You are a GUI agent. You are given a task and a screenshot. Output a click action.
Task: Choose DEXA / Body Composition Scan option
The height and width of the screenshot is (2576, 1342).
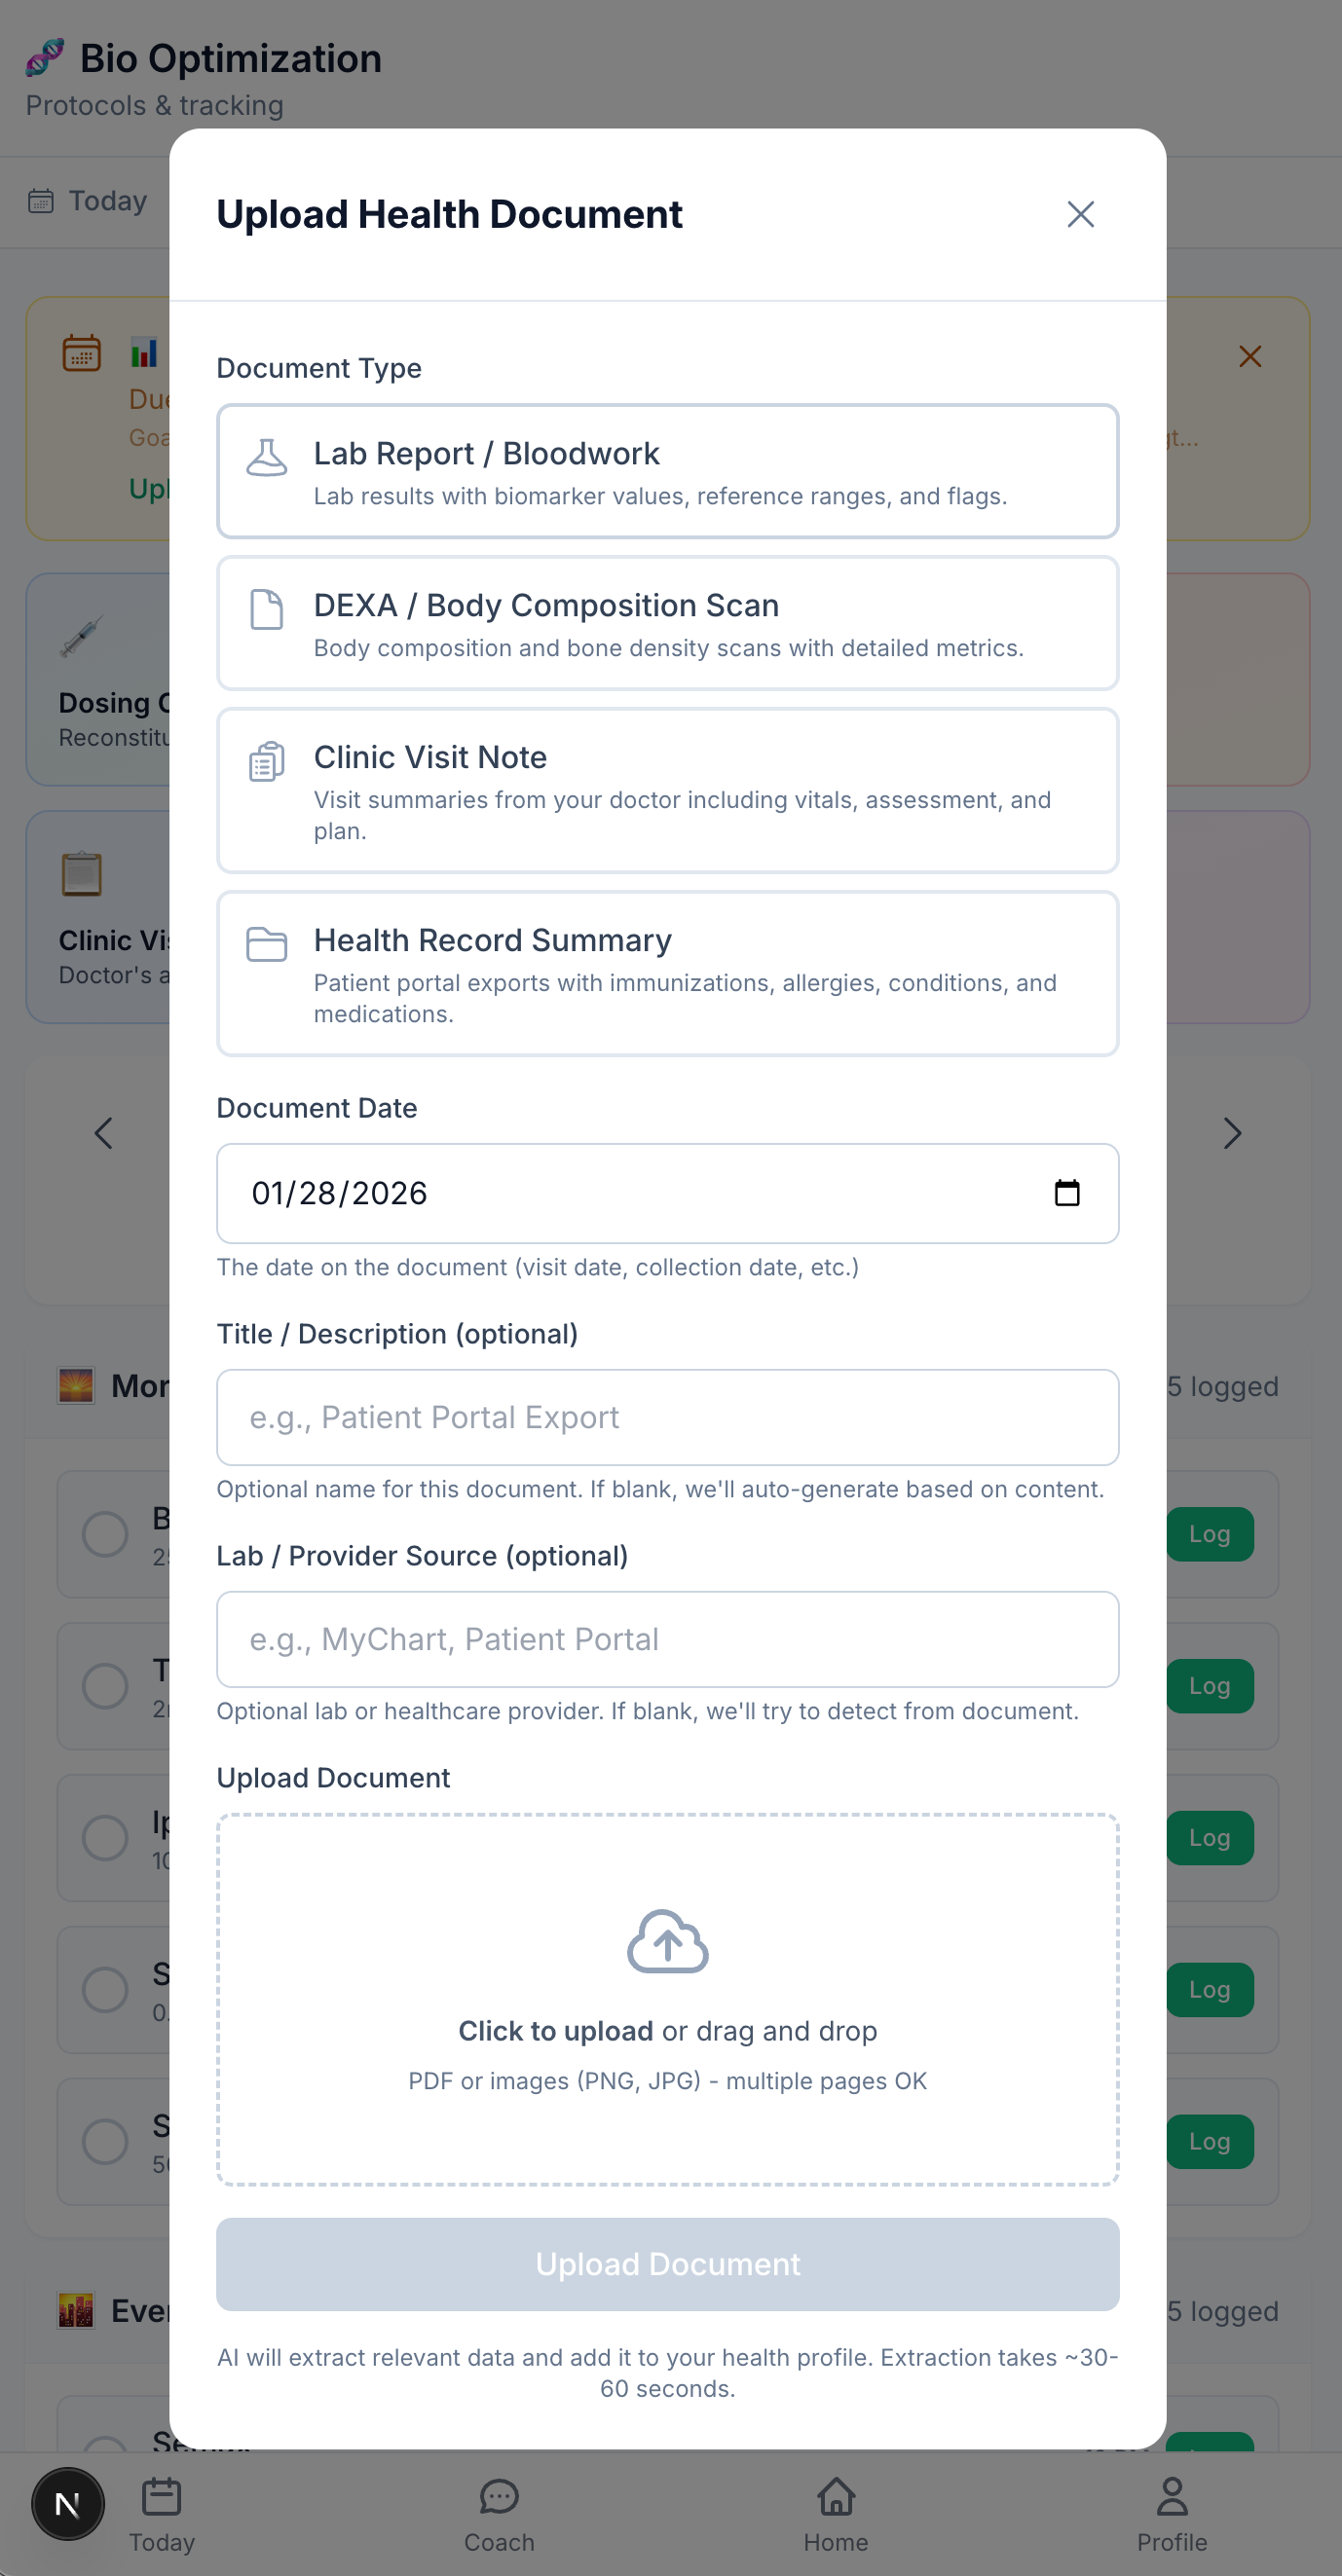667,623
